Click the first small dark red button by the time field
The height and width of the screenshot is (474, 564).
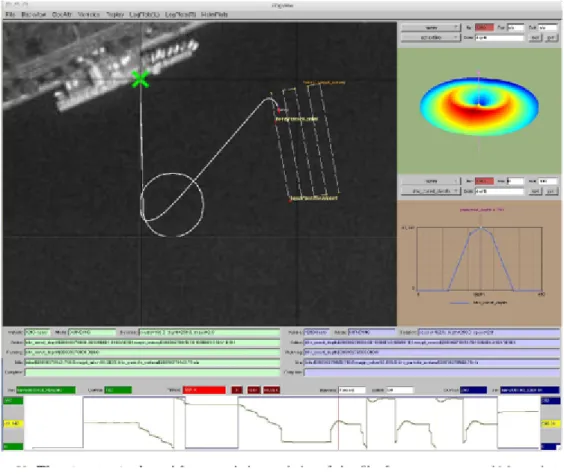(237, 390)
